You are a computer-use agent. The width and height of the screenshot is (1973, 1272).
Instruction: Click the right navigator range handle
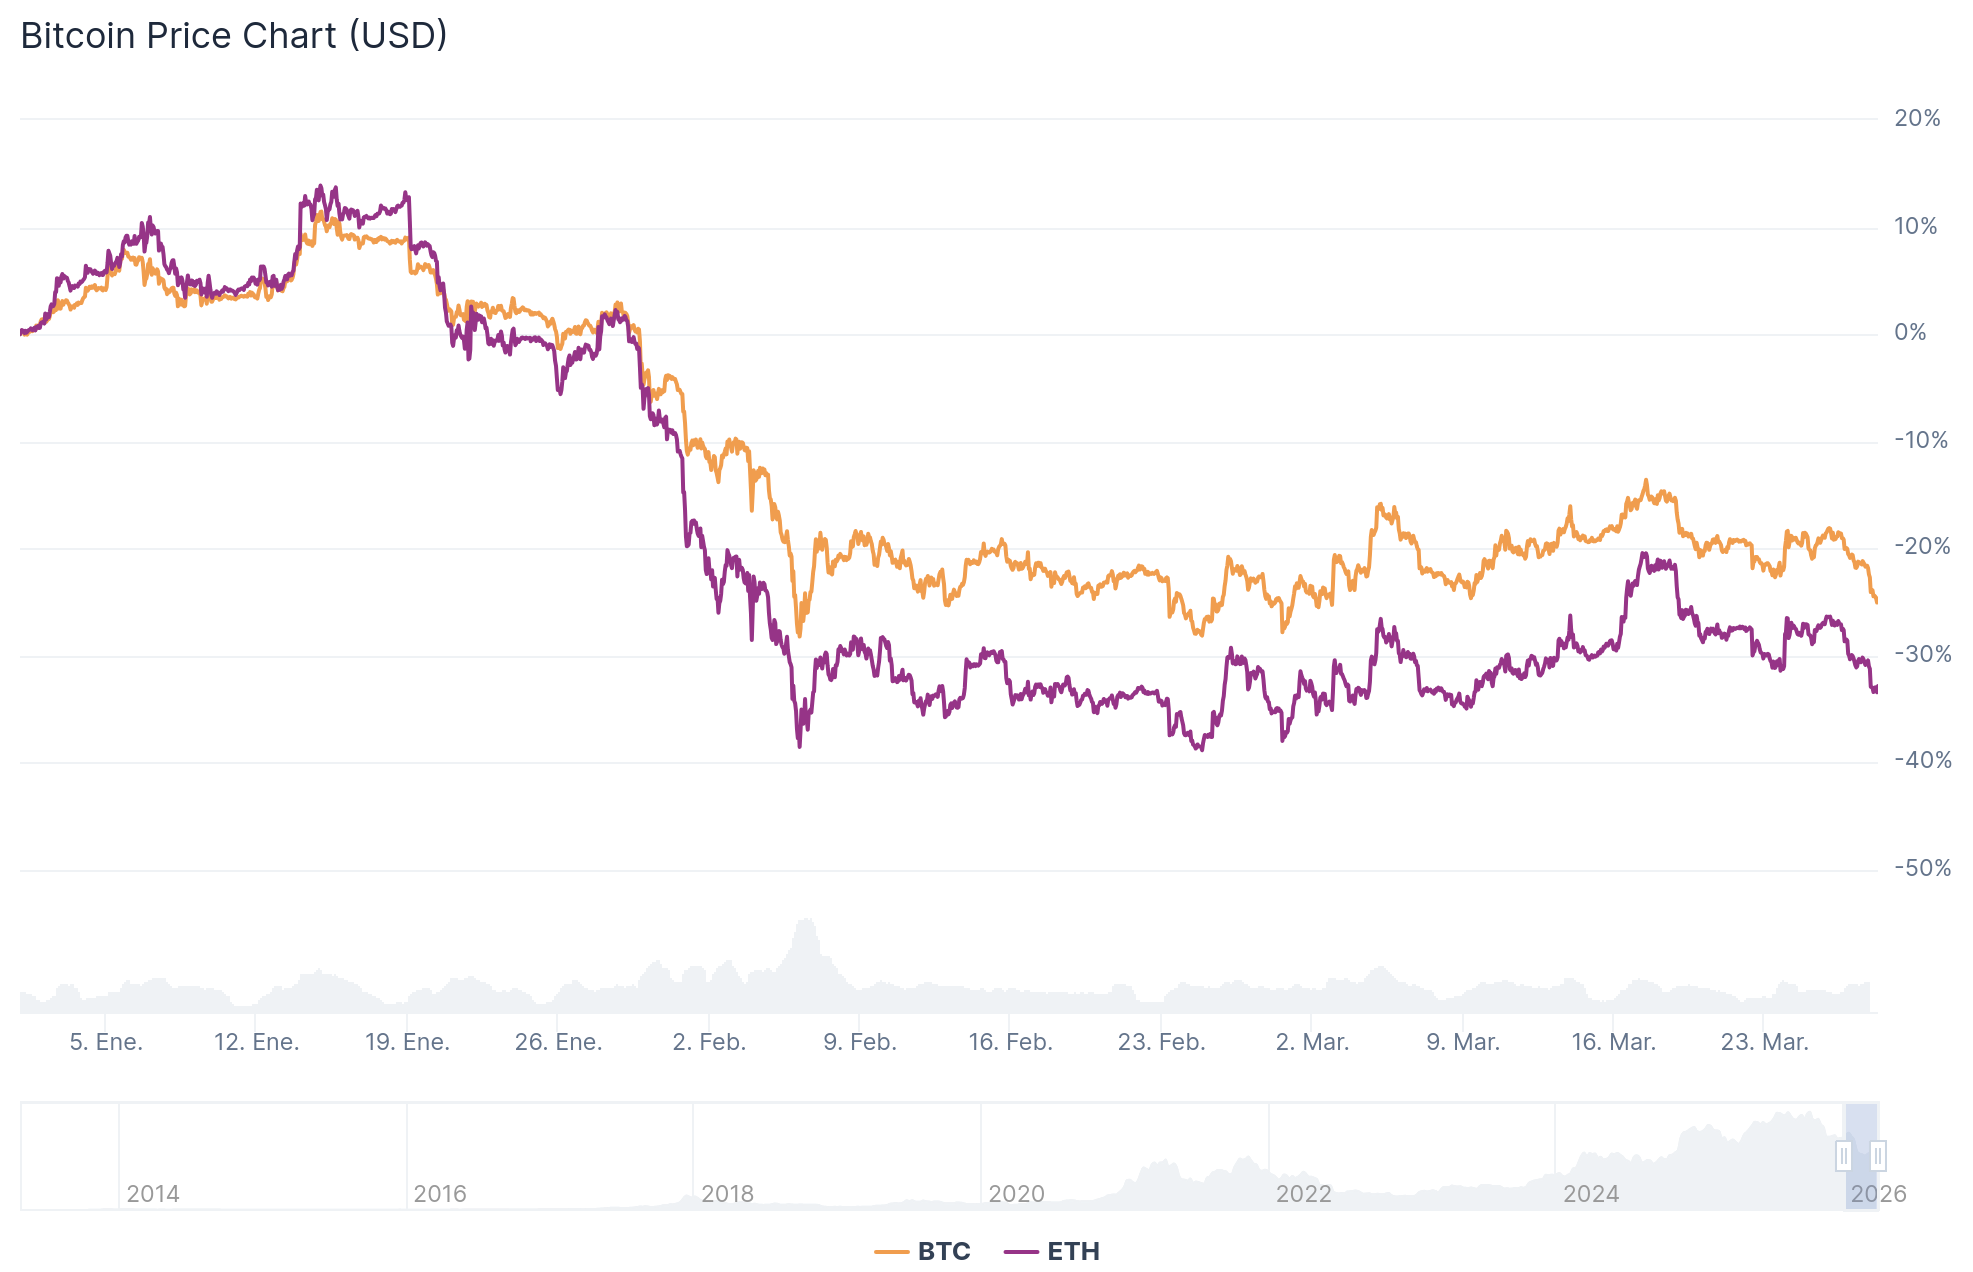[1878, 1156]
